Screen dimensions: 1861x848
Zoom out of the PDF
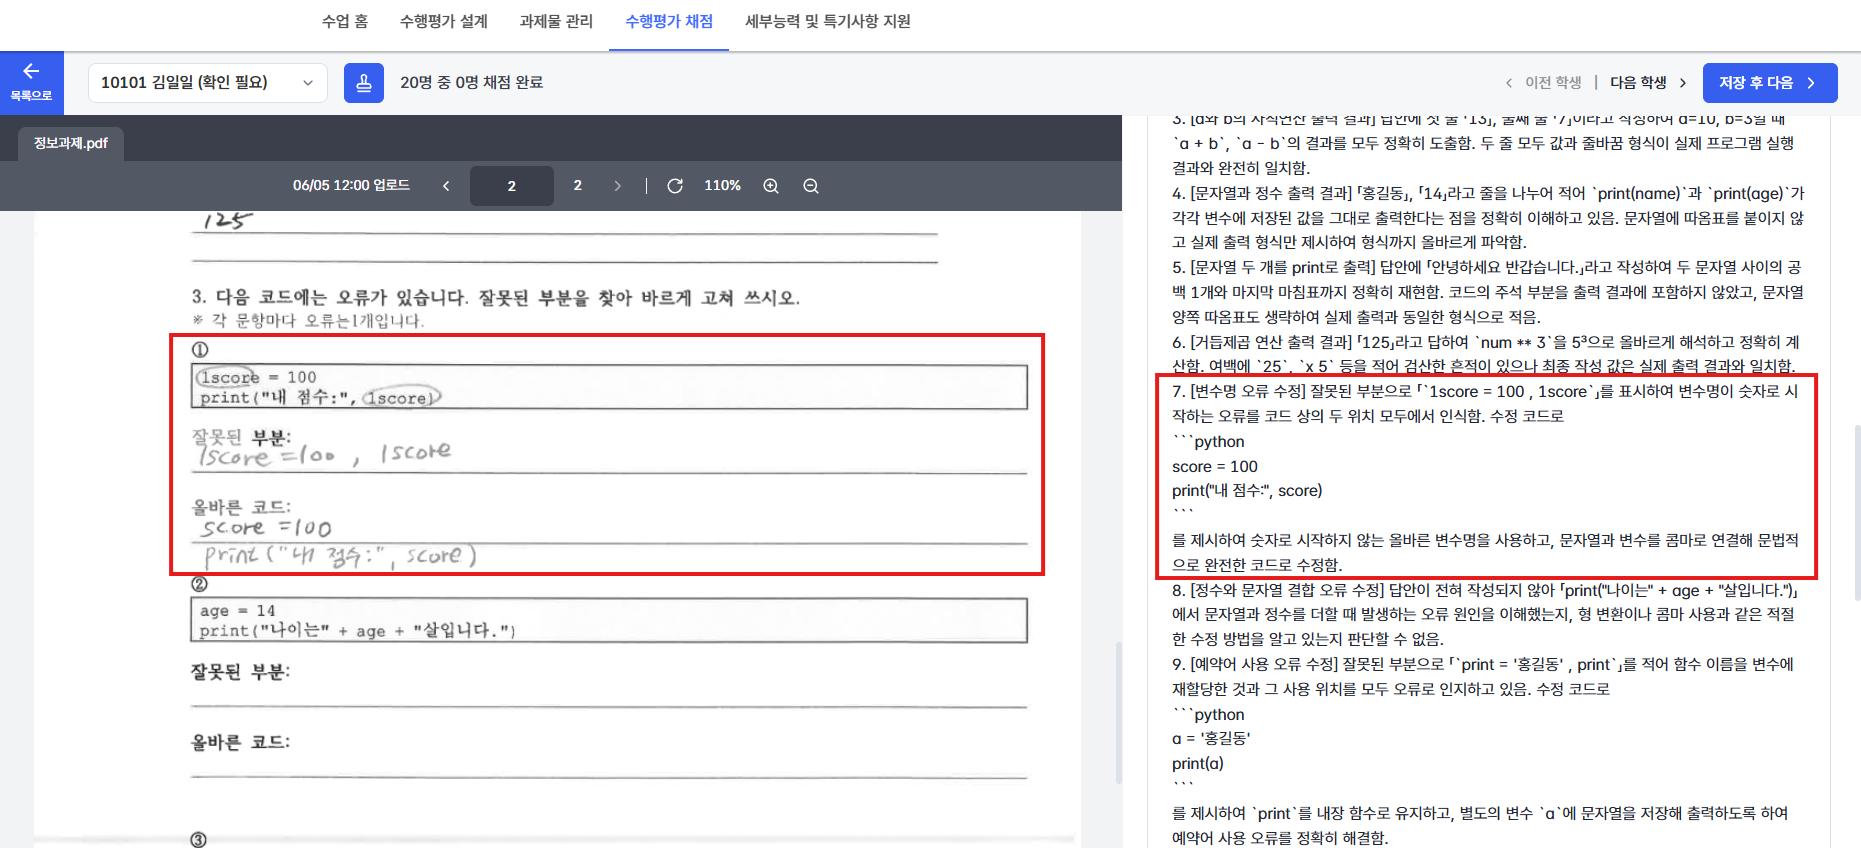click(x=811, y=186)
